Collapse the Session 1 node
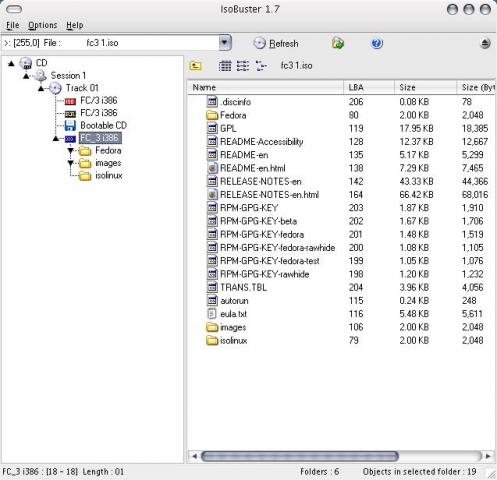Image resolution: width=497 pixels, height=480 pixels. point(26,76)
